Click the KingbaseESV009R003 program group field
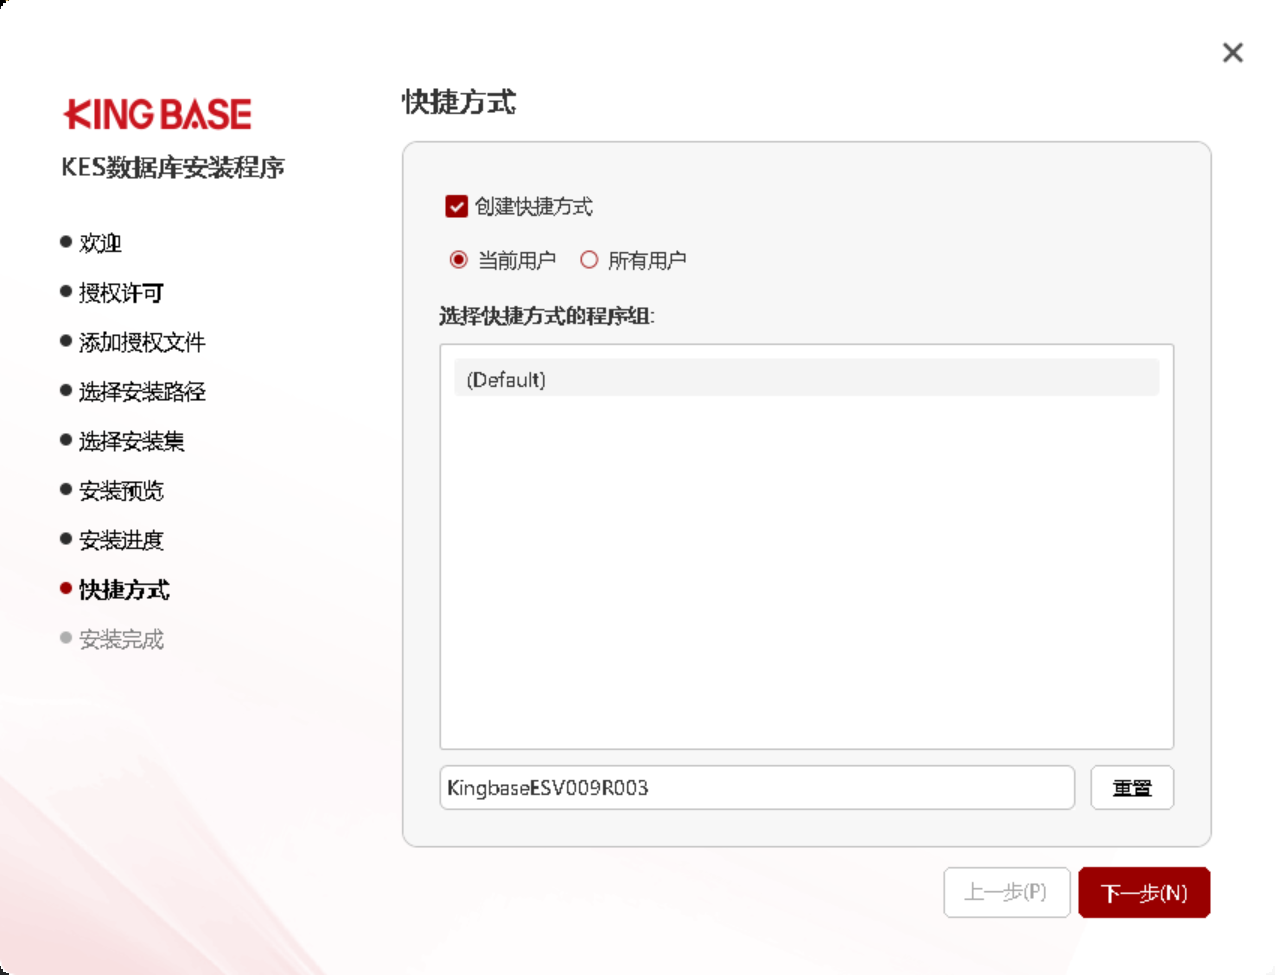Image resolution: width=1275 pixels, height=975 pixels. pos(757,788)
